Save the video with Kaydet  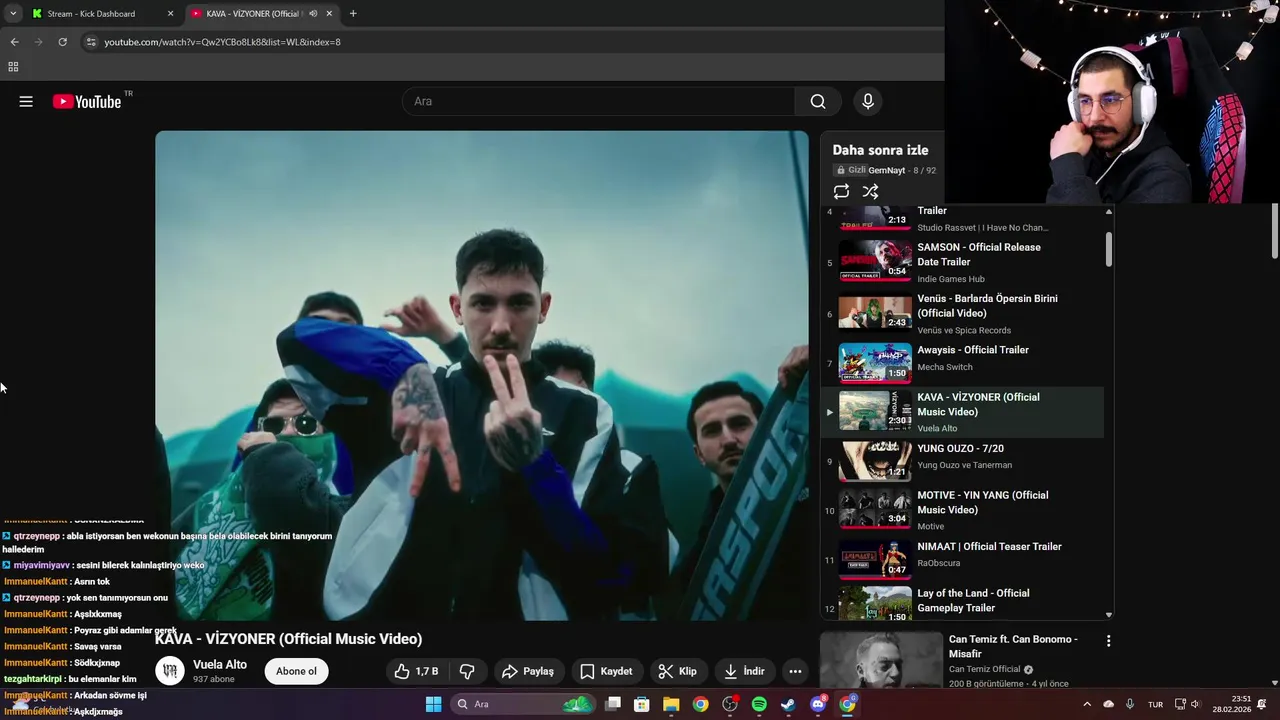tap(606, 671)
